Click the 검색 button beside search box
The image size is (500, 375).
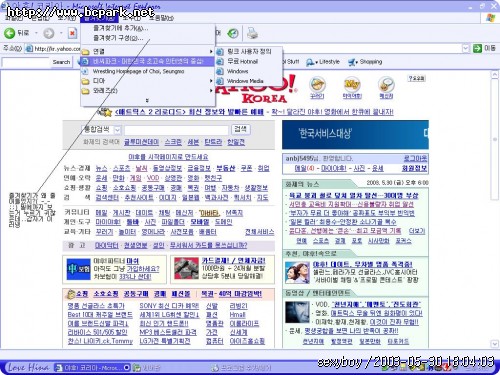240,129
